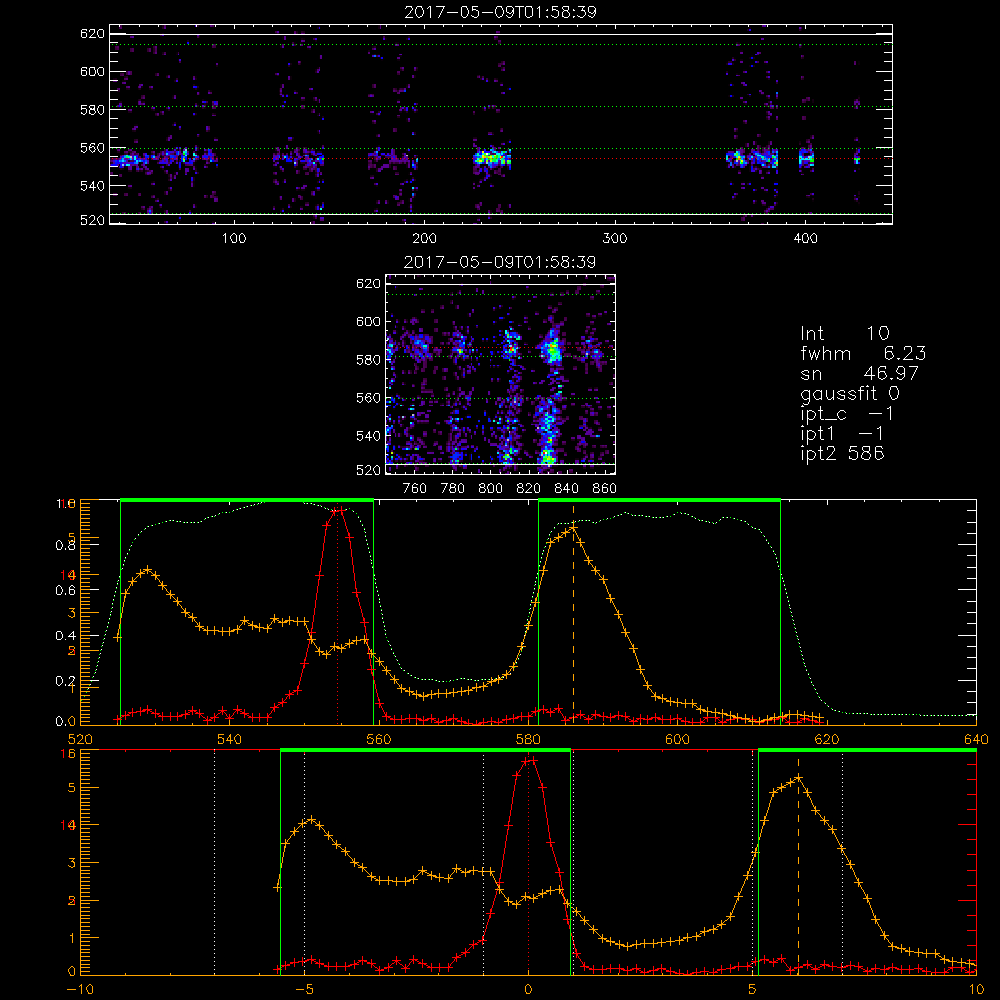The width and height of the screenshot is (1000, 1000).
Task: Click x-axis label 580 of the profile plot
Action: pyautogui.click(x=528, y=739)
